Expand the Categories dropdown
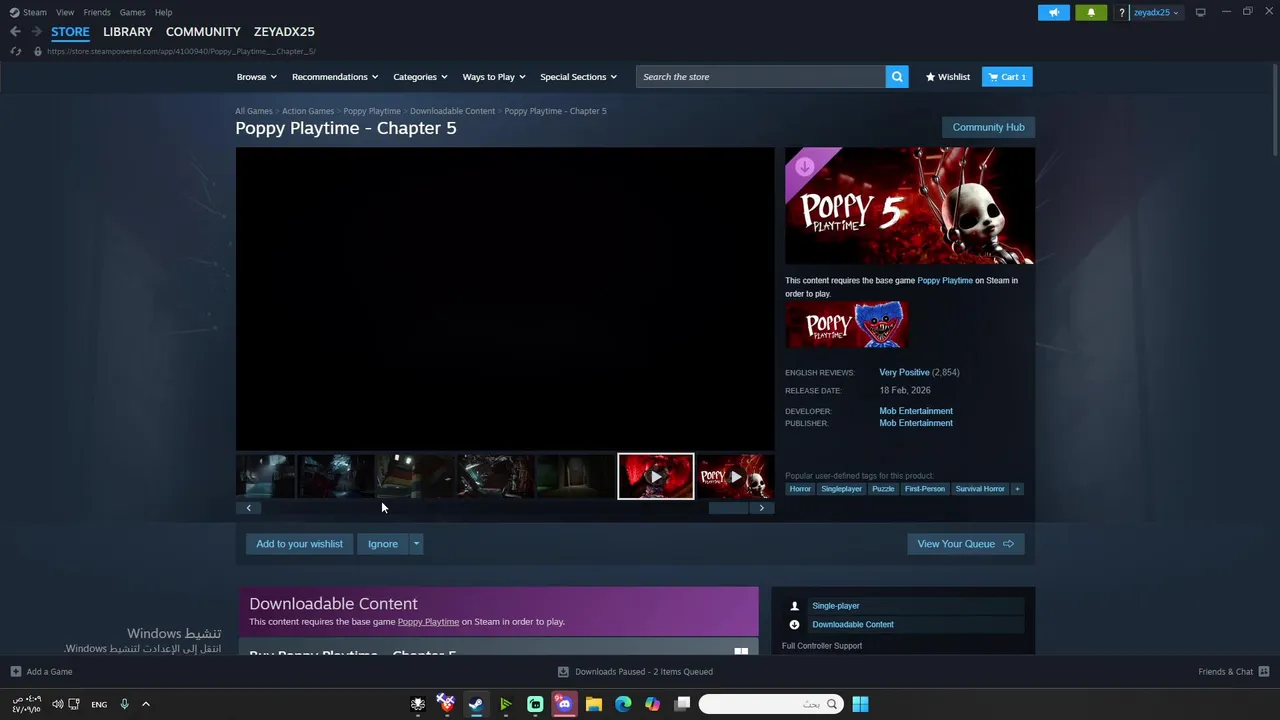The image size is (1280, 720). point(420,77)
